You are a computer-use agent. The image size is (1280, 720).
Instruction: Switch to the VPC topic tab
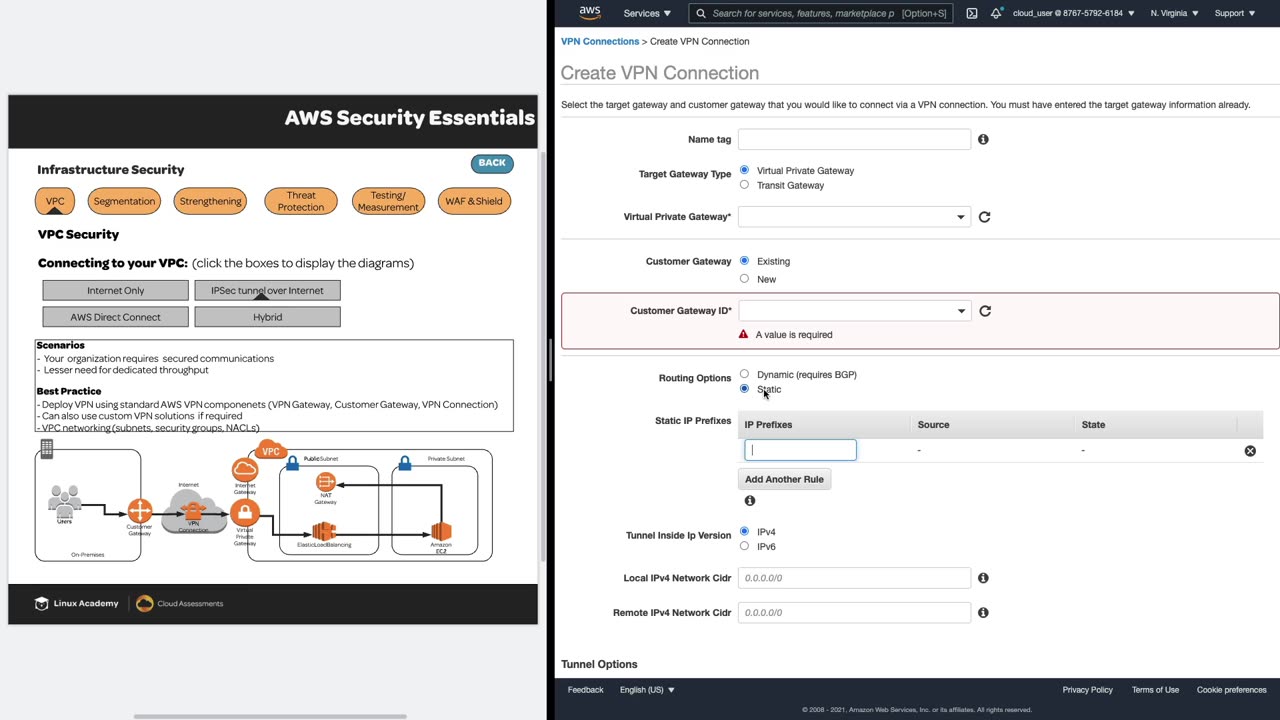pos(55,201)
